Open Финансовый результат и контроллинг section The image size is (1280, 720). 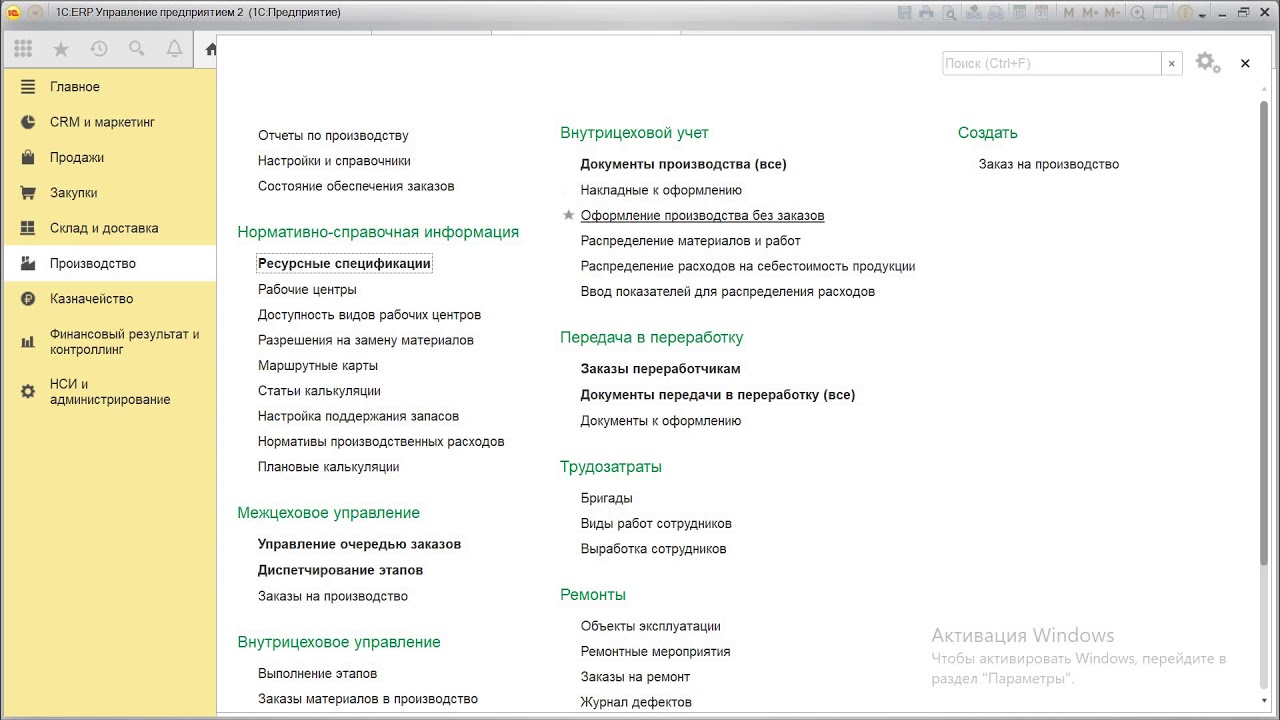[108, 342]
